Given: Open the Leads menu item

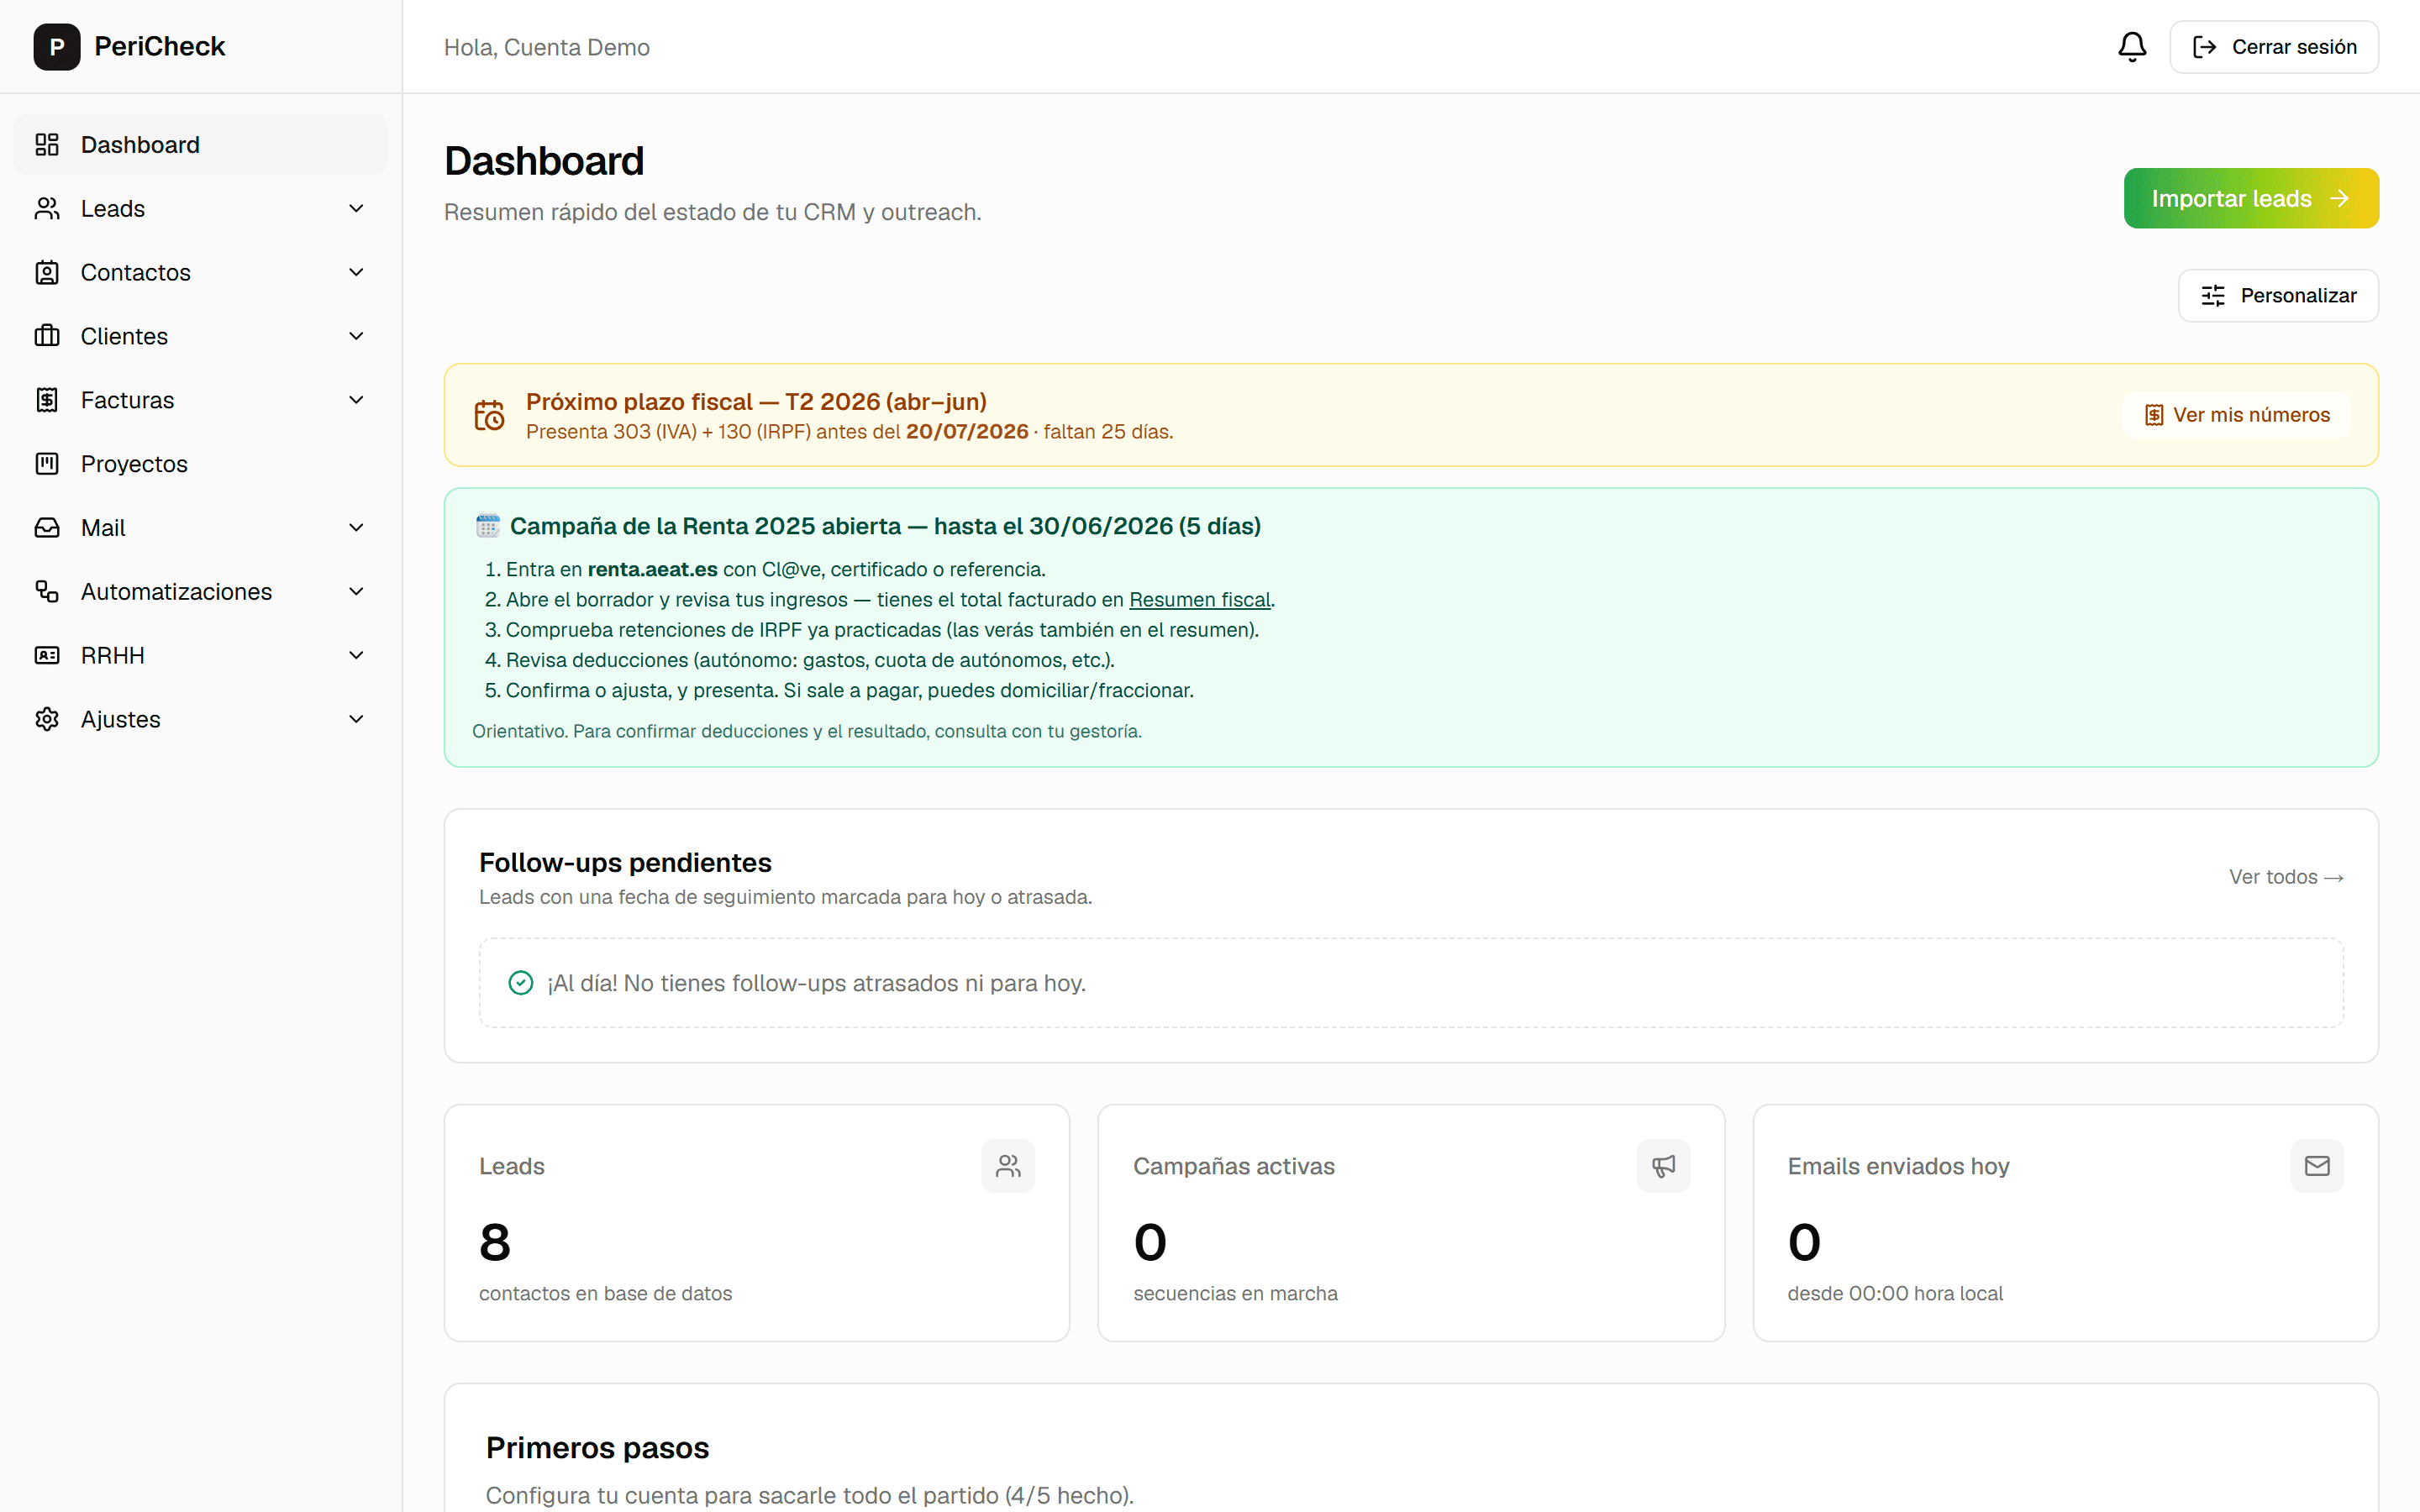Looking at the screenshot, I should pyautogui.click(x=201, y=209).
